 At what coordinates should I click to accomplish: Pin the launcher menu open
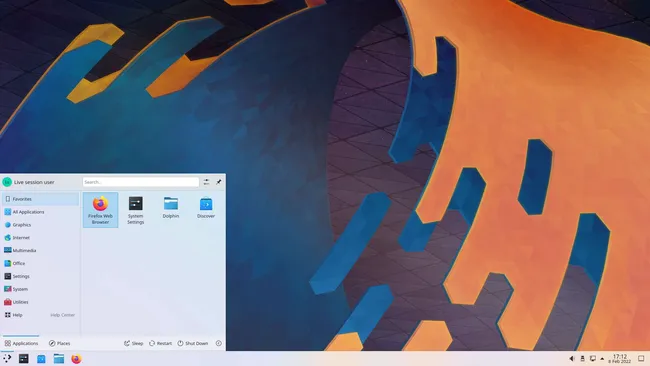(x=218, y=182)
